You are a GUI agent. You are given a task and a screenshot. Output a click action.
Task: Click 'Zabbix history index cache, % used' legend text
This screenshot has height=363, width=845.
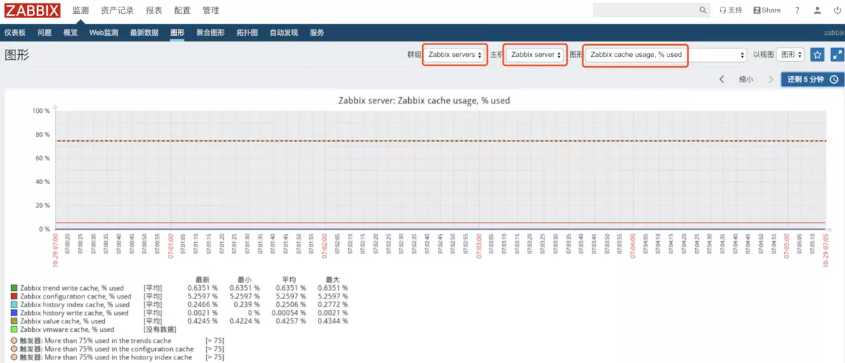point(75,304)
